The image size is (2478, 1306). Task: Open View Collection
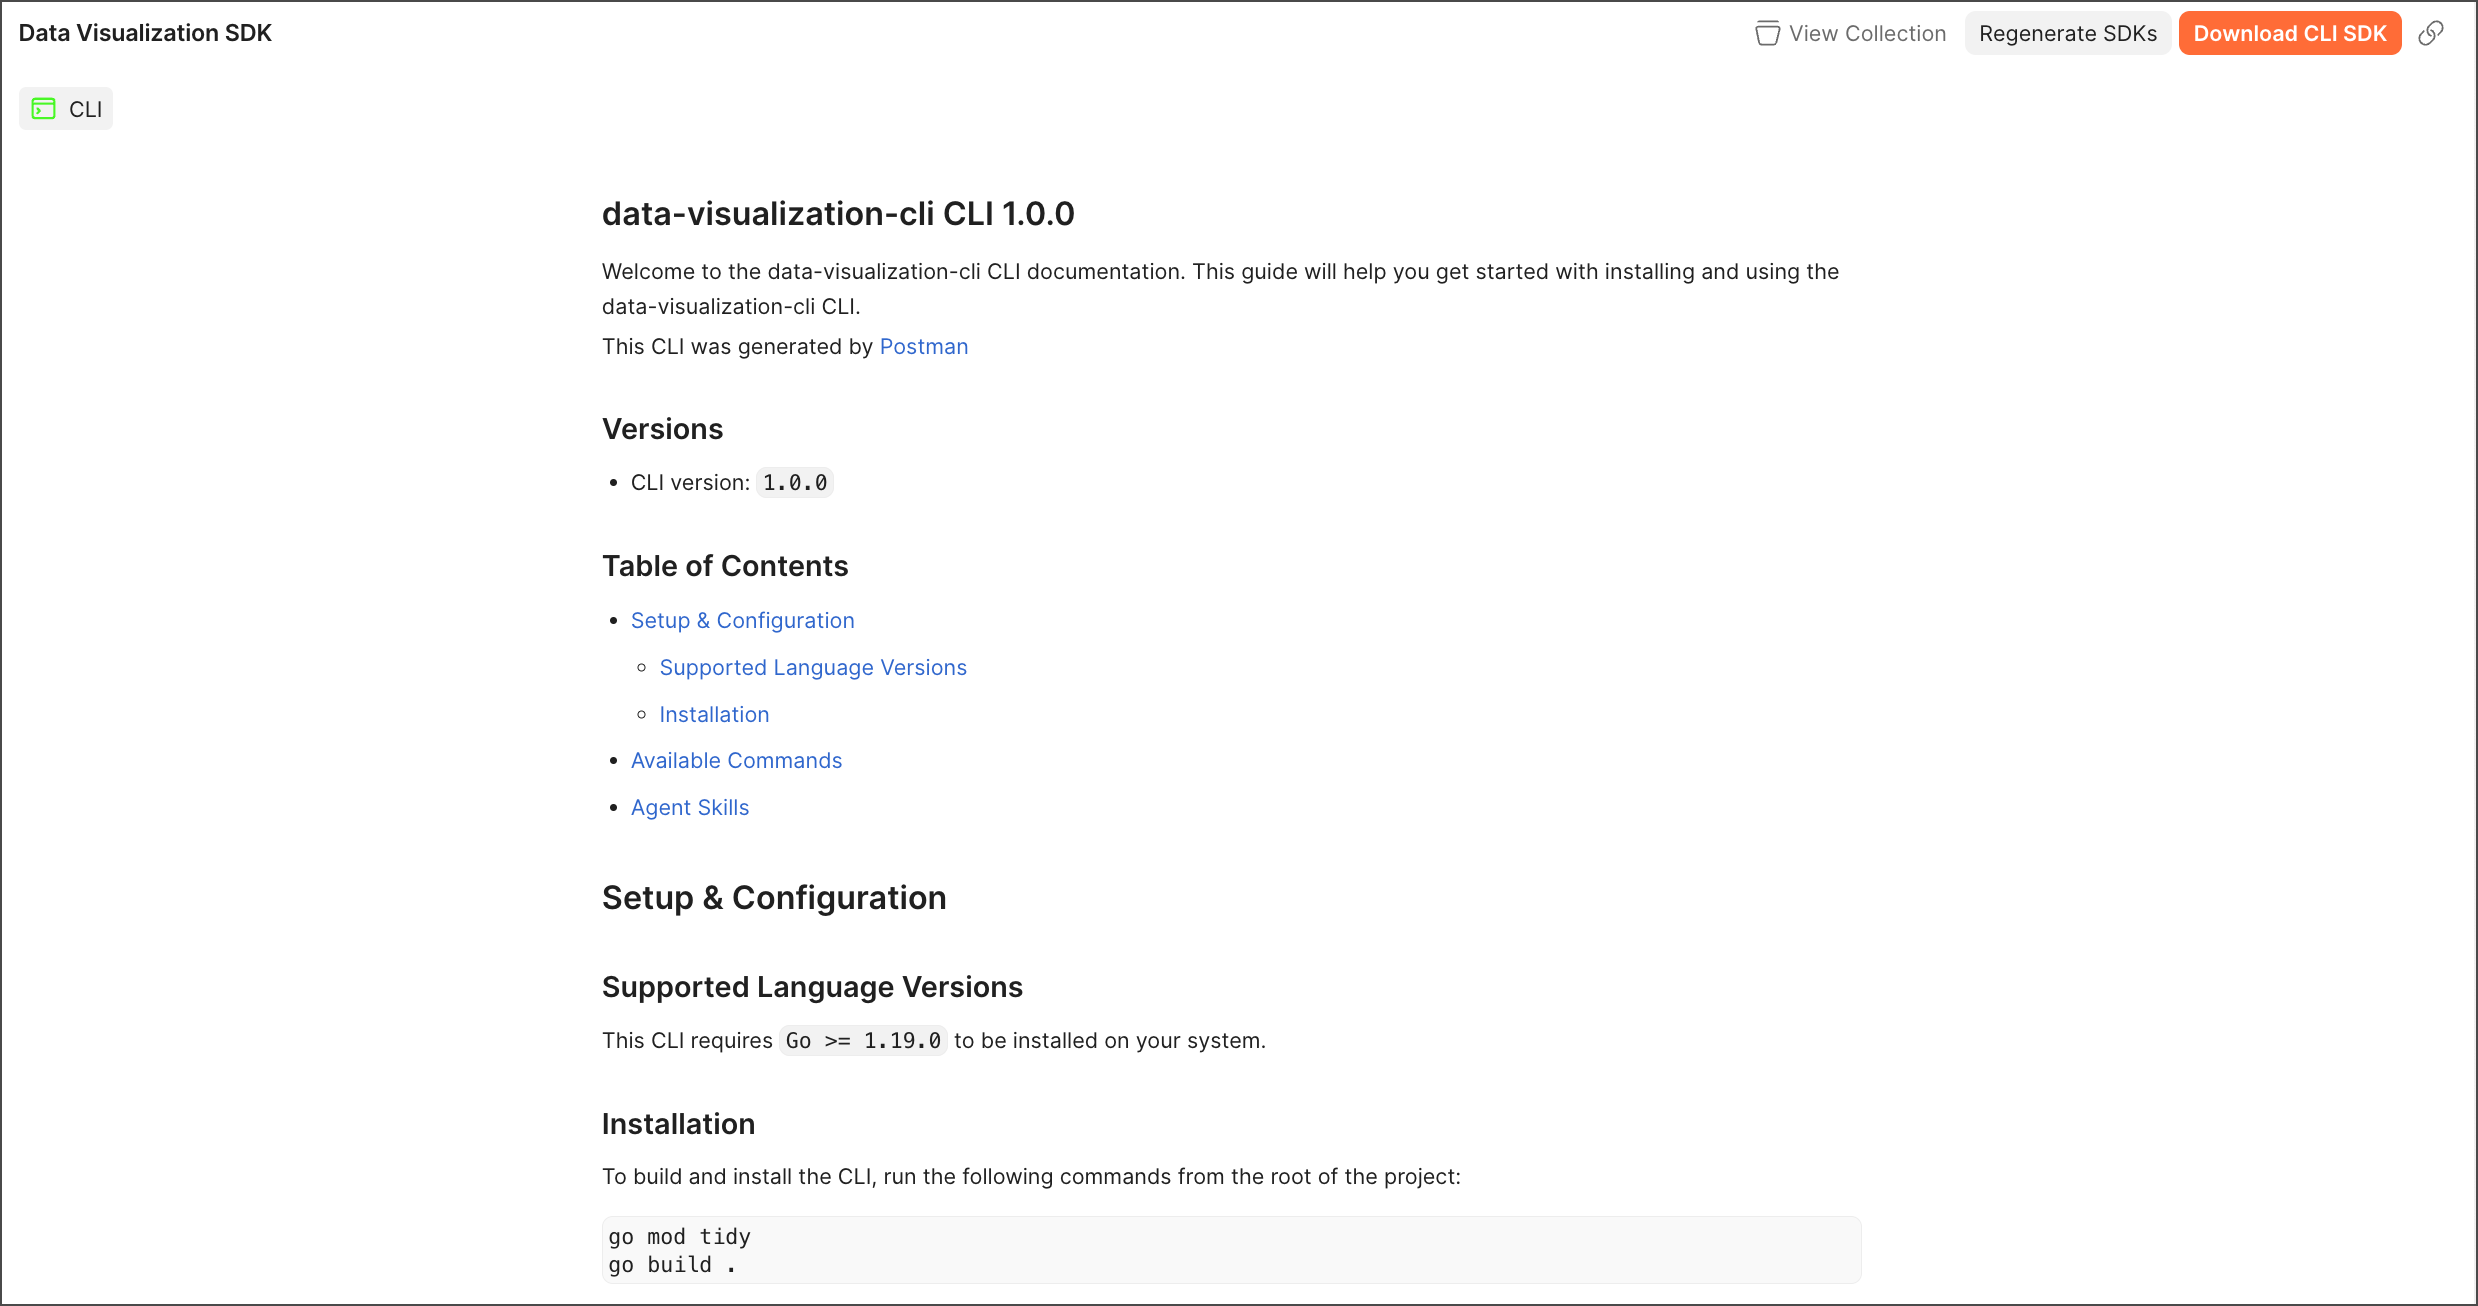[1866, 34]
